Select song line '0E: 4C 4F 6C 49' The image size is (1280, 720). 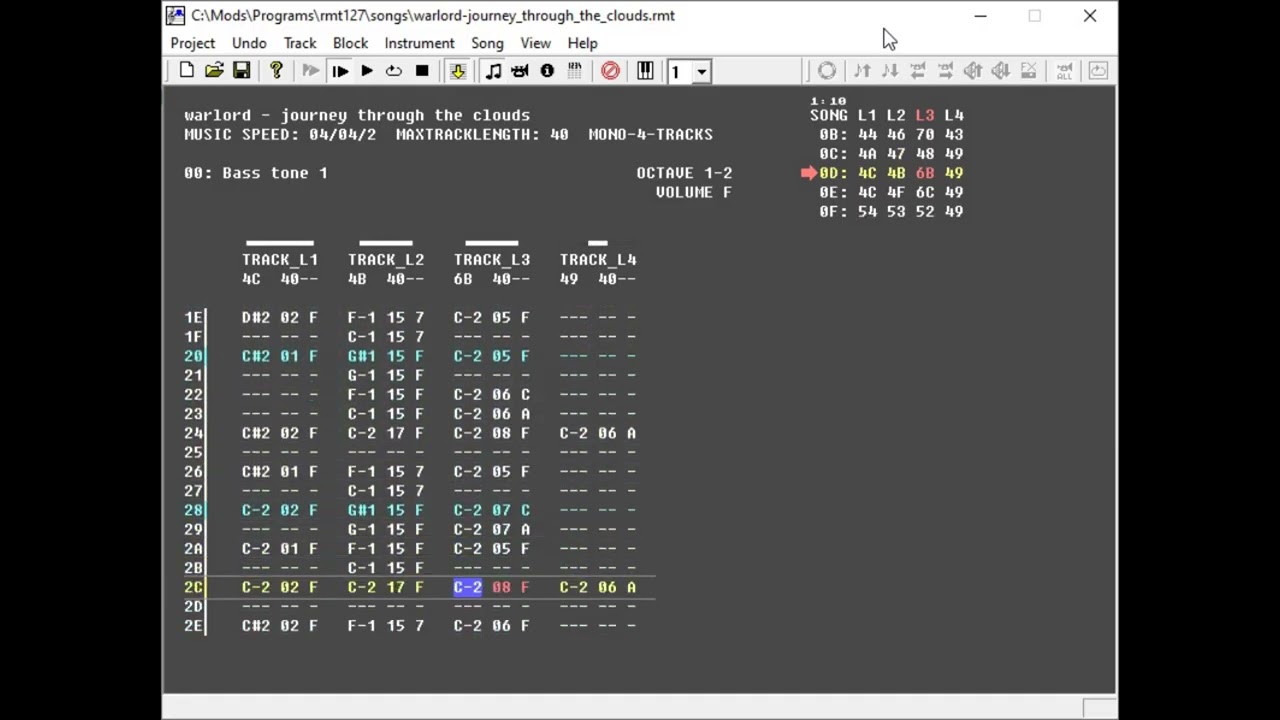click(891, 192)
